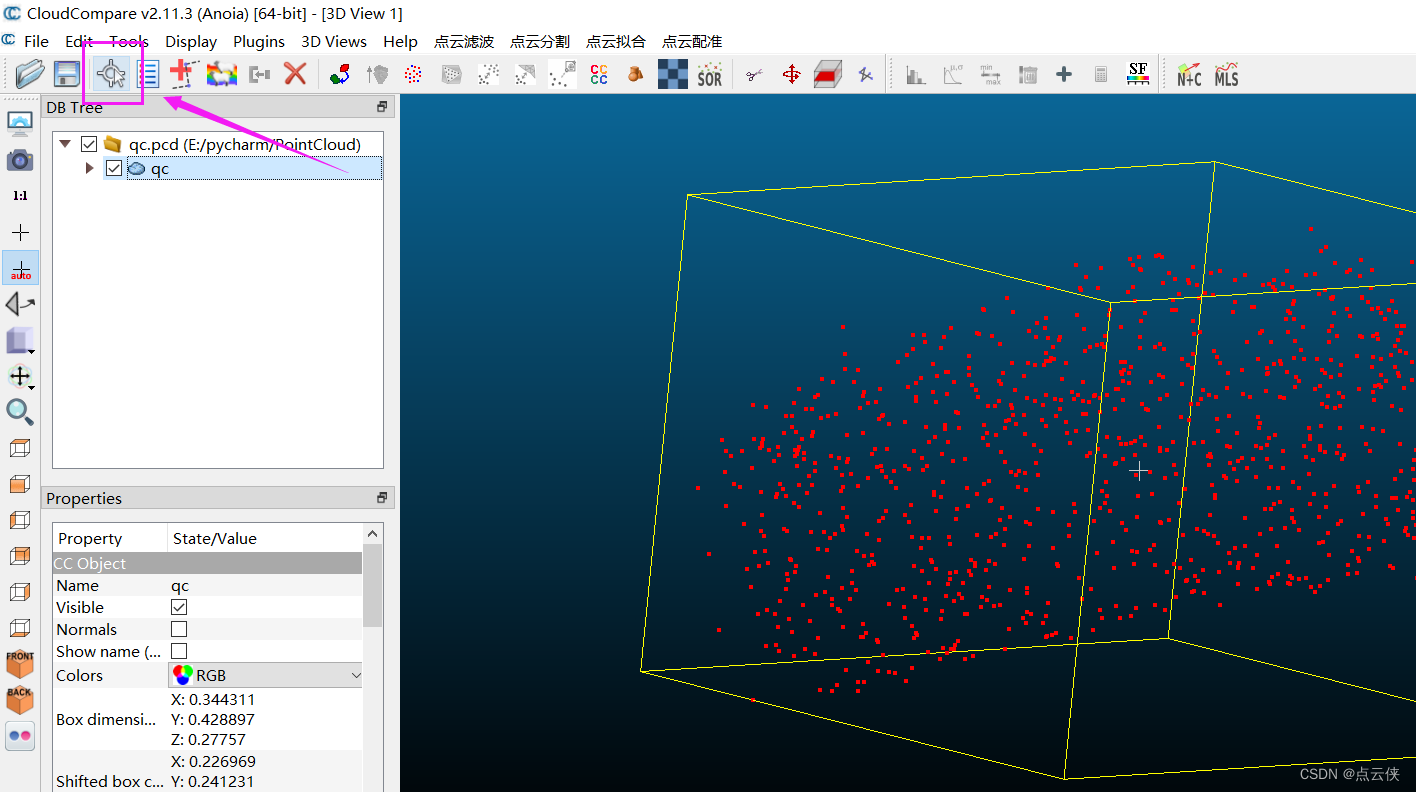Open the 点云拟合 menu
This screenshot has width=1416, height=792.
coord(616,41)
